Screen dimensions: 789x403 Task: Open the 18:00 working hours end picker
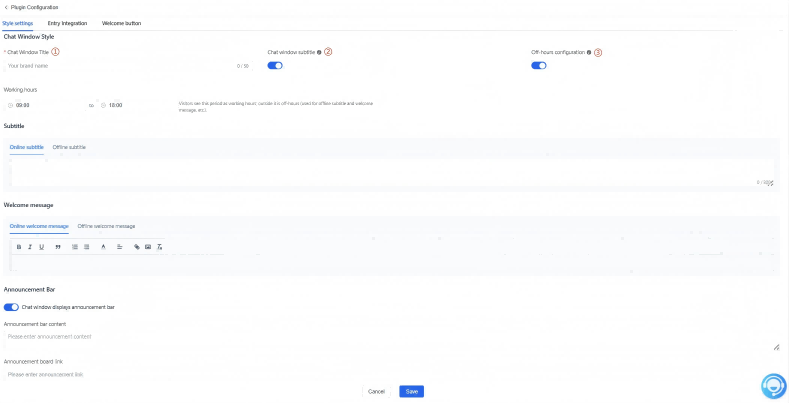(136, 106)
